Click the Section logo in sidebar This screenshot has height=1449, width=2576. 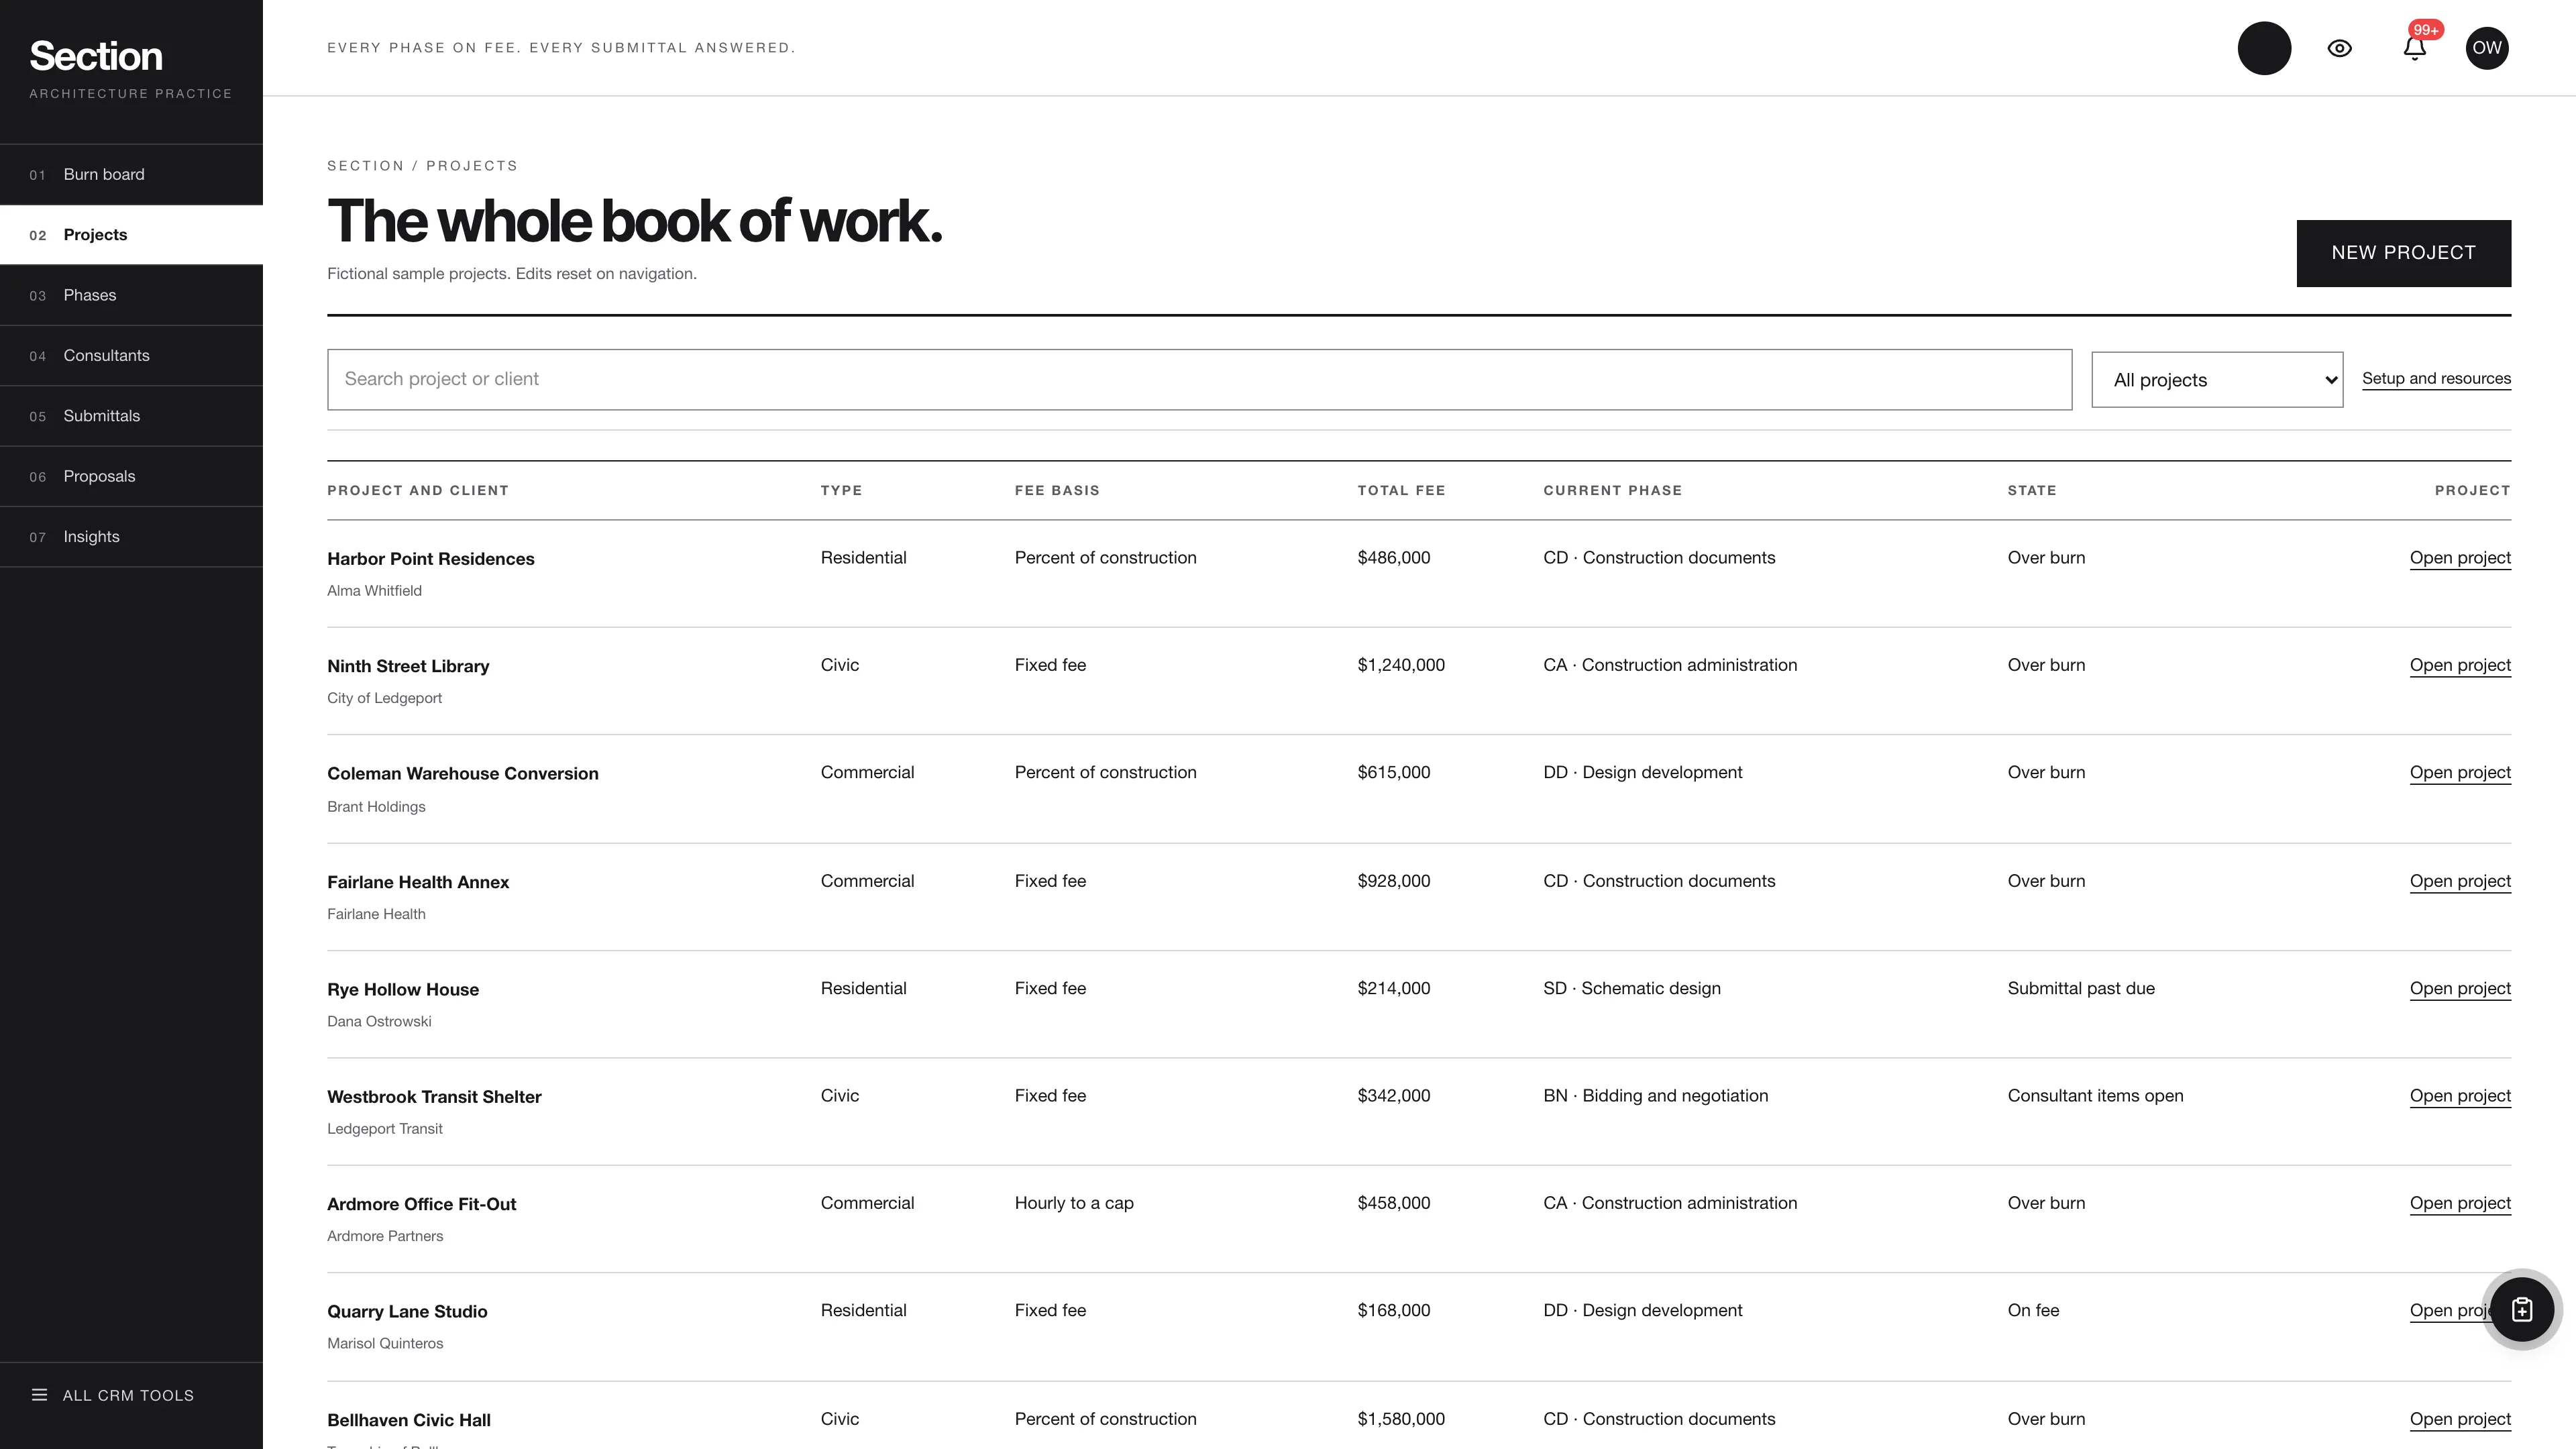[x=96, y=56]
